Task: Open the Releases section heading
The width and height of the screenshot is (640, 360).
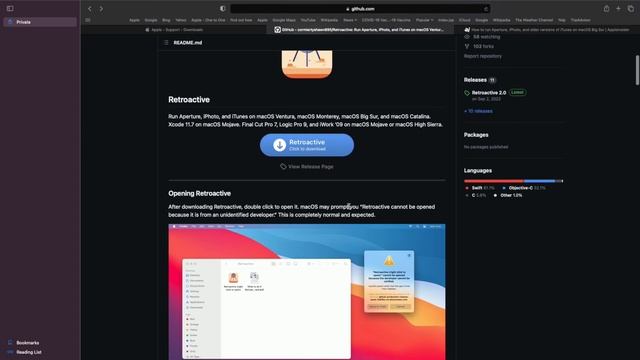Action: pos(475,80)
